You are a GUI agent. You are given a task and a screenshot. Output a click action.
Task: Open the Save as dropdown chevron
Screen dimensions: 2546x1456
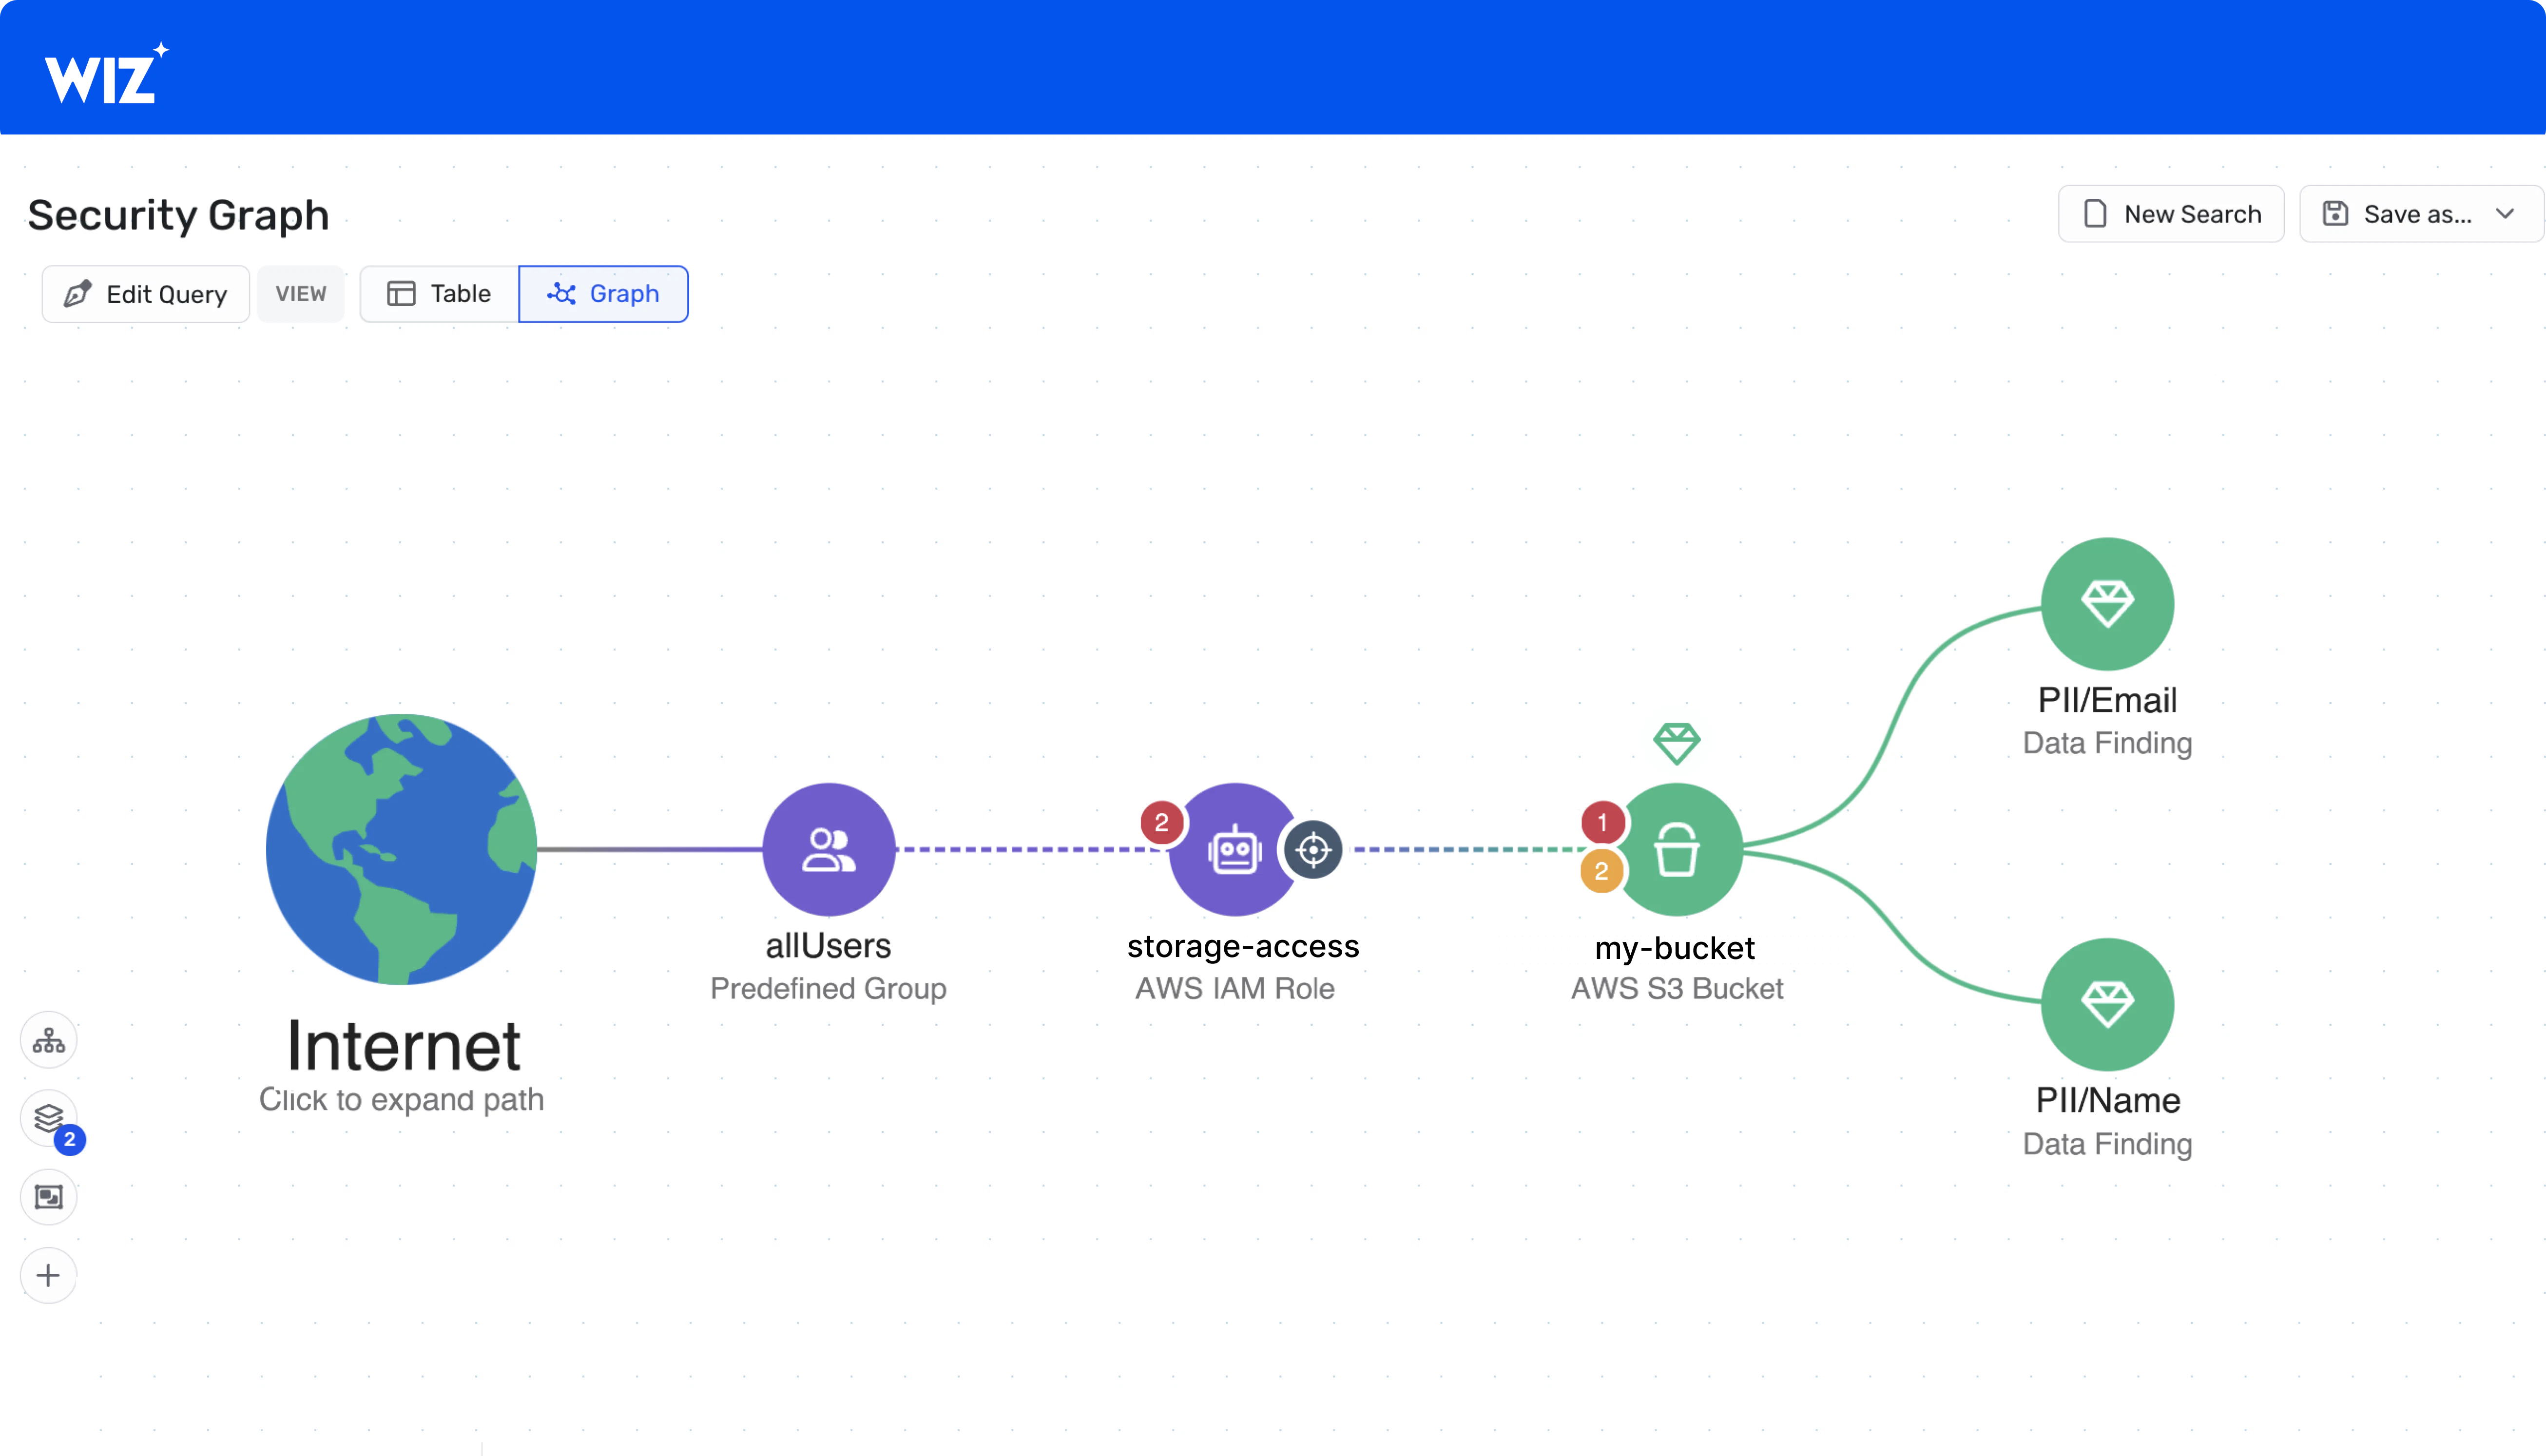point(2504,214)
